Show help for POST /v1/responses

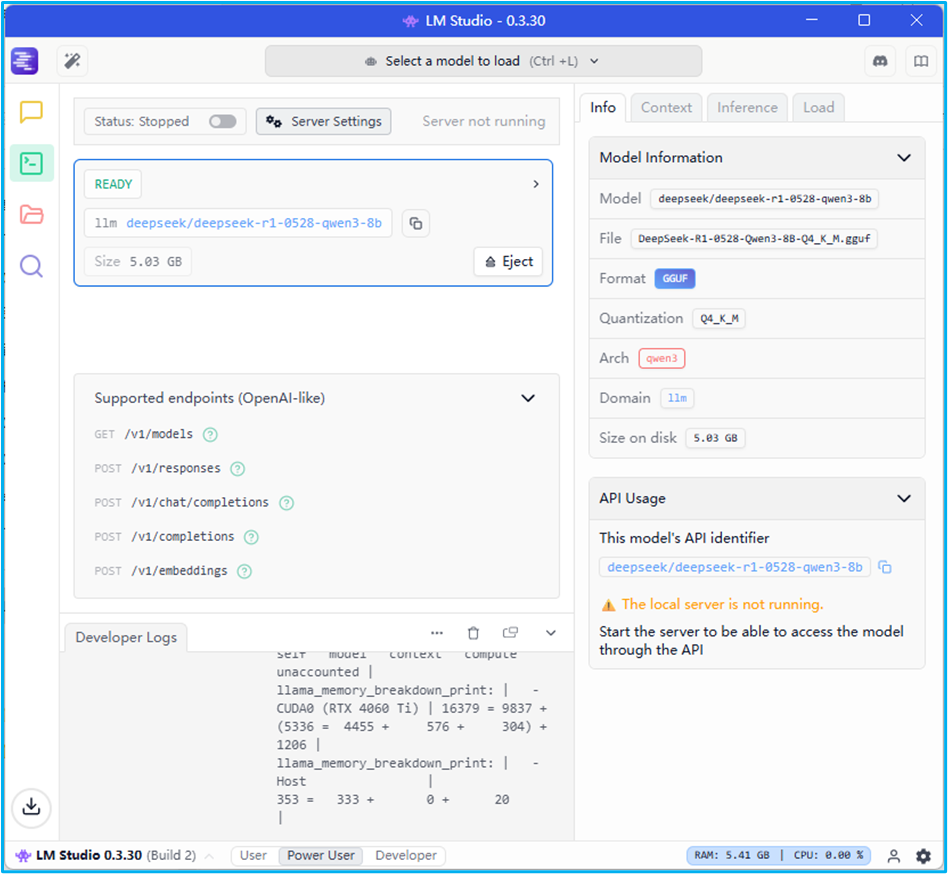(x=238, y=469)
